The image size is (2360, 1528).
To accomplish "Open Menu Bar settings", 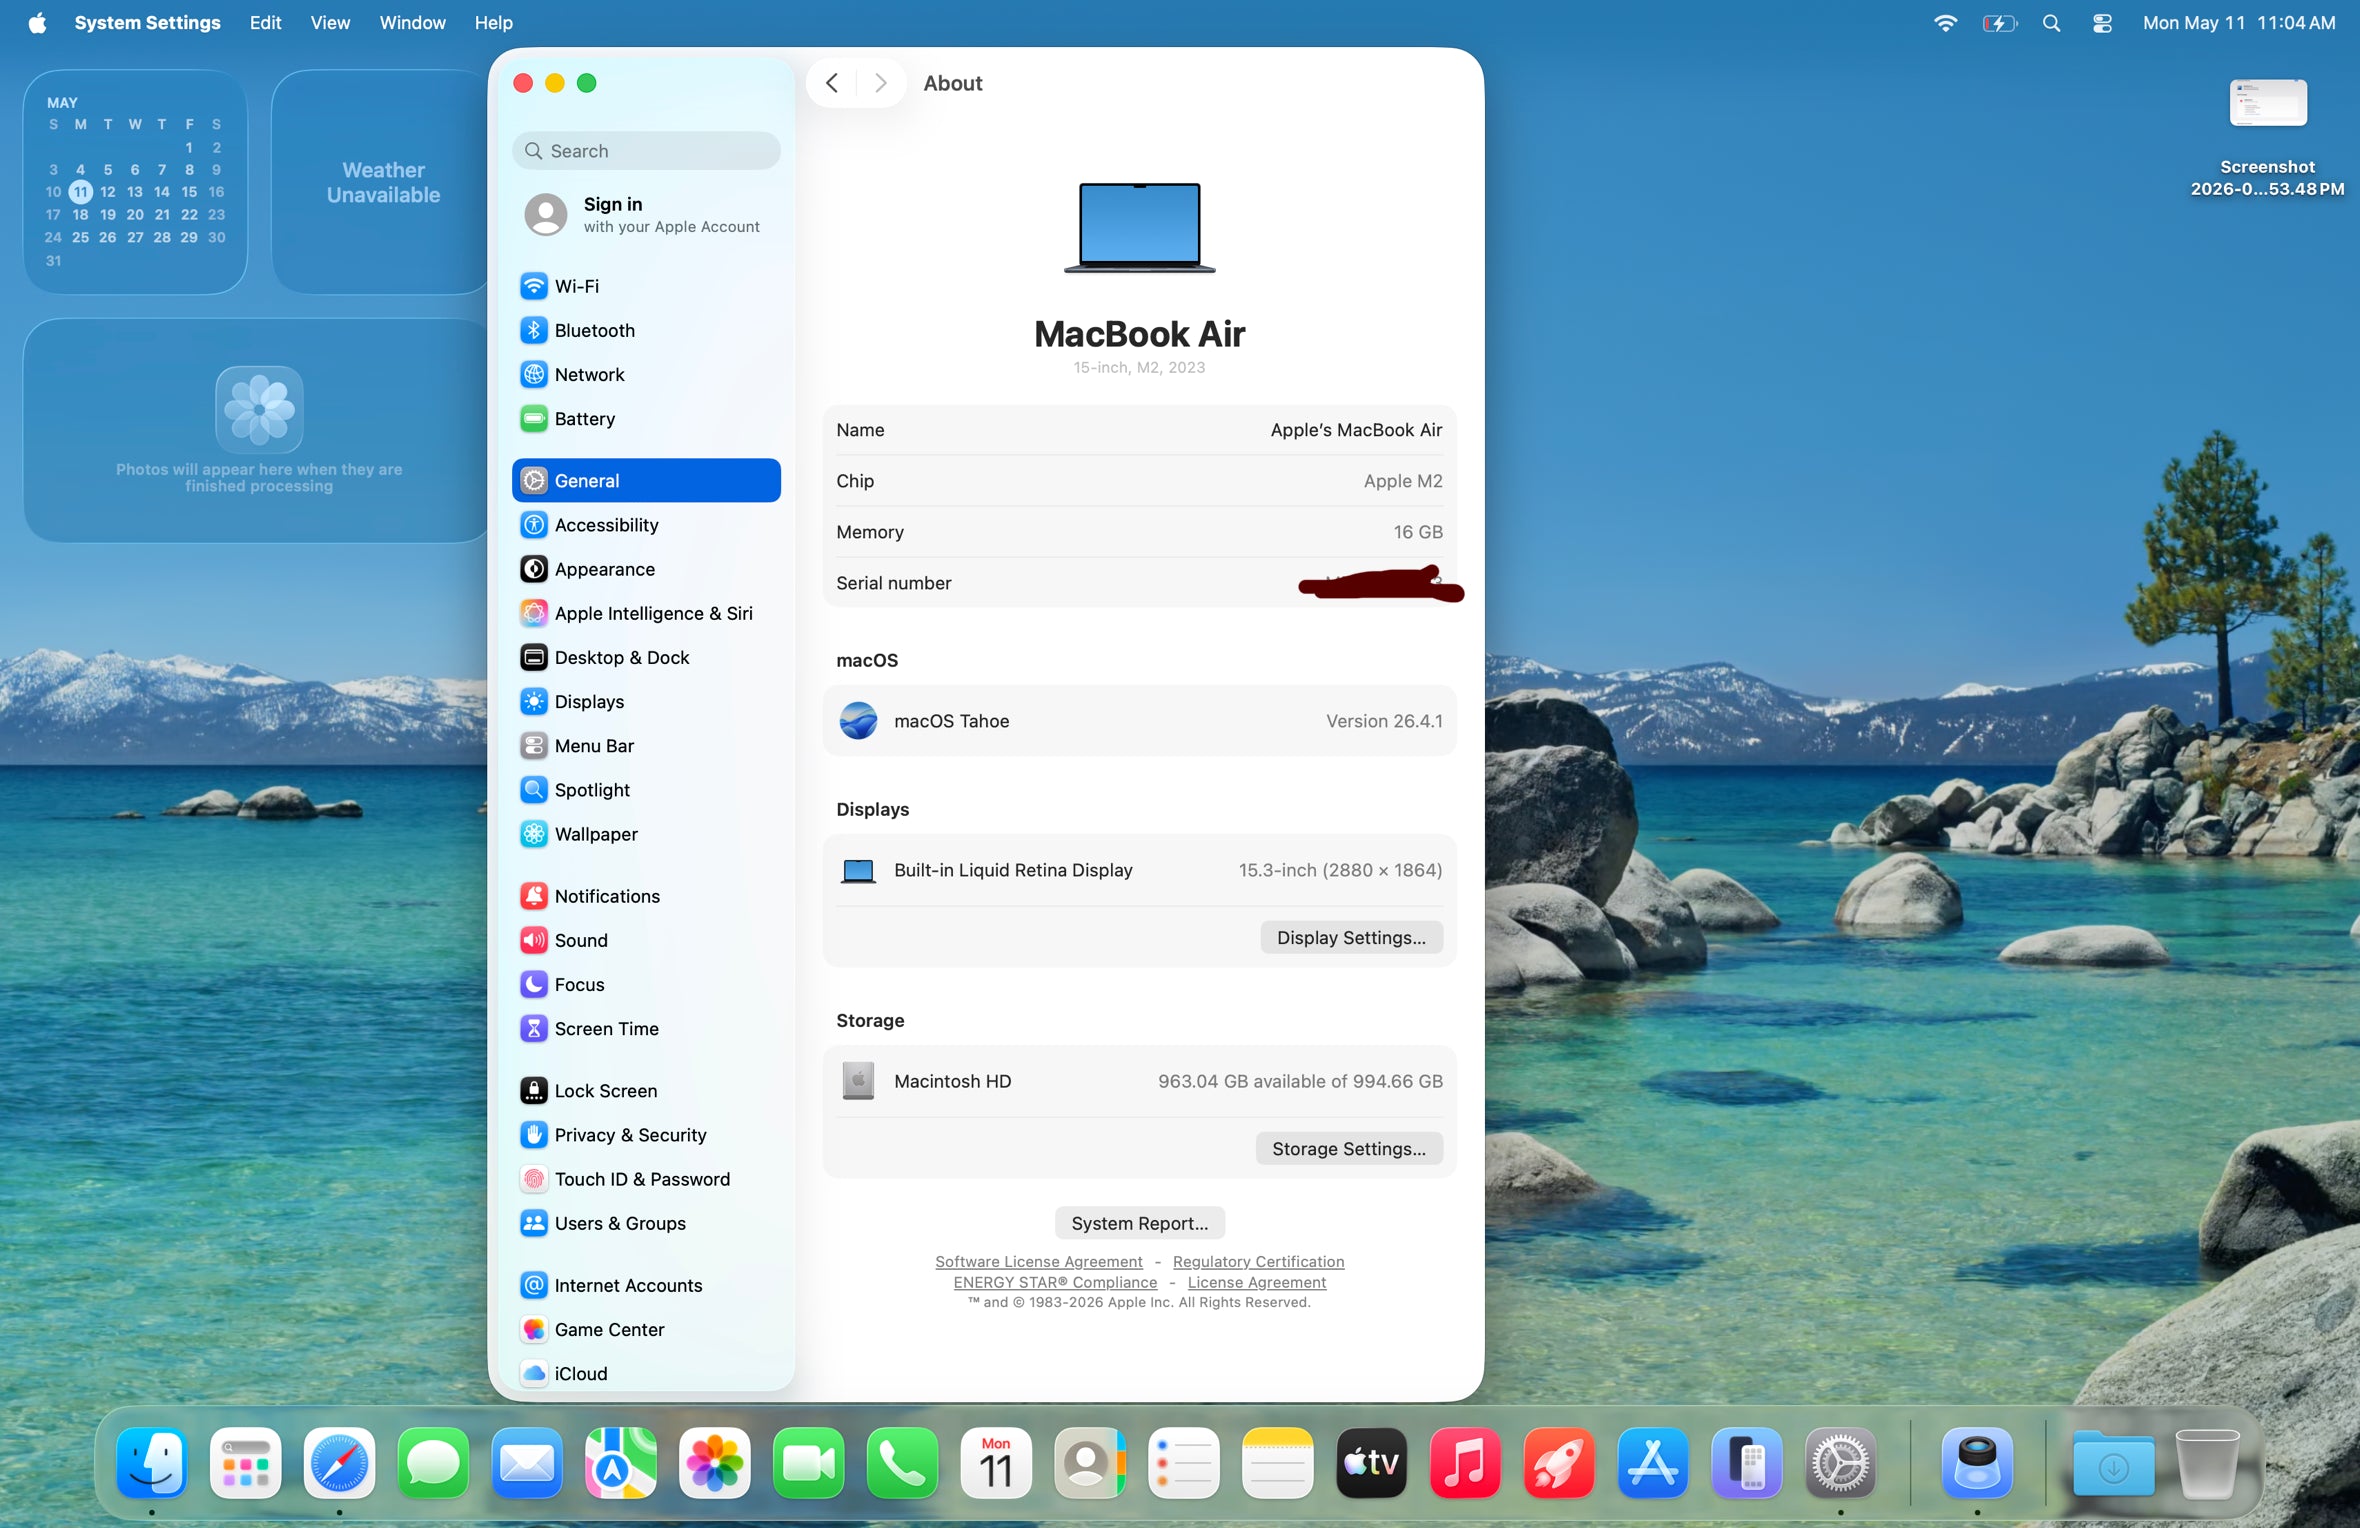I will [646, 746].
